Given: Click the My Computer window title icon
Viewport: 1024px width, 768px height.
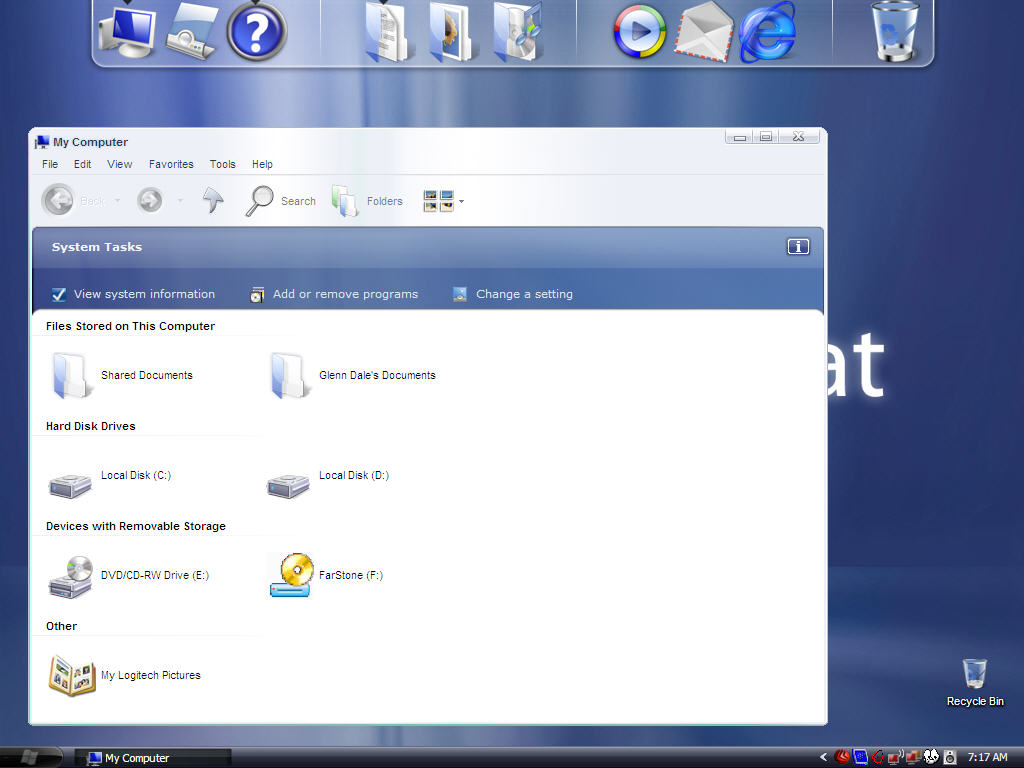Looking at the screenshot, I should tap(42, 142).
